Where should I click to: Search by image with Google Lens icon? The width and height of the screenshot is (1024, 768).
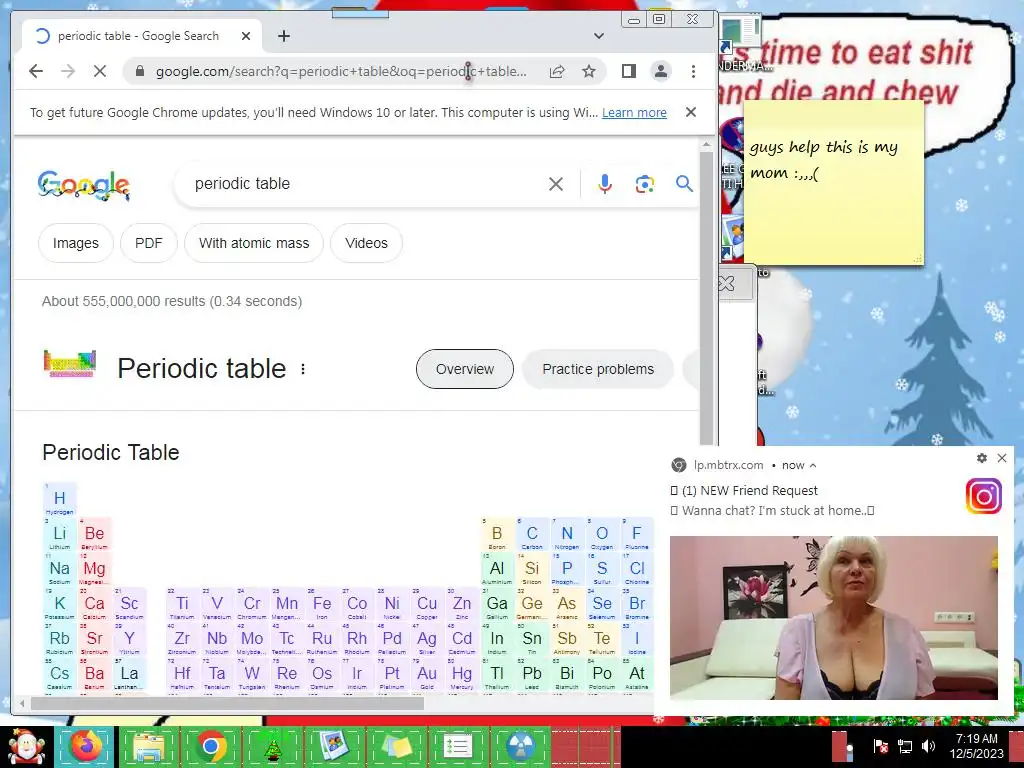(x=645, y=184)
